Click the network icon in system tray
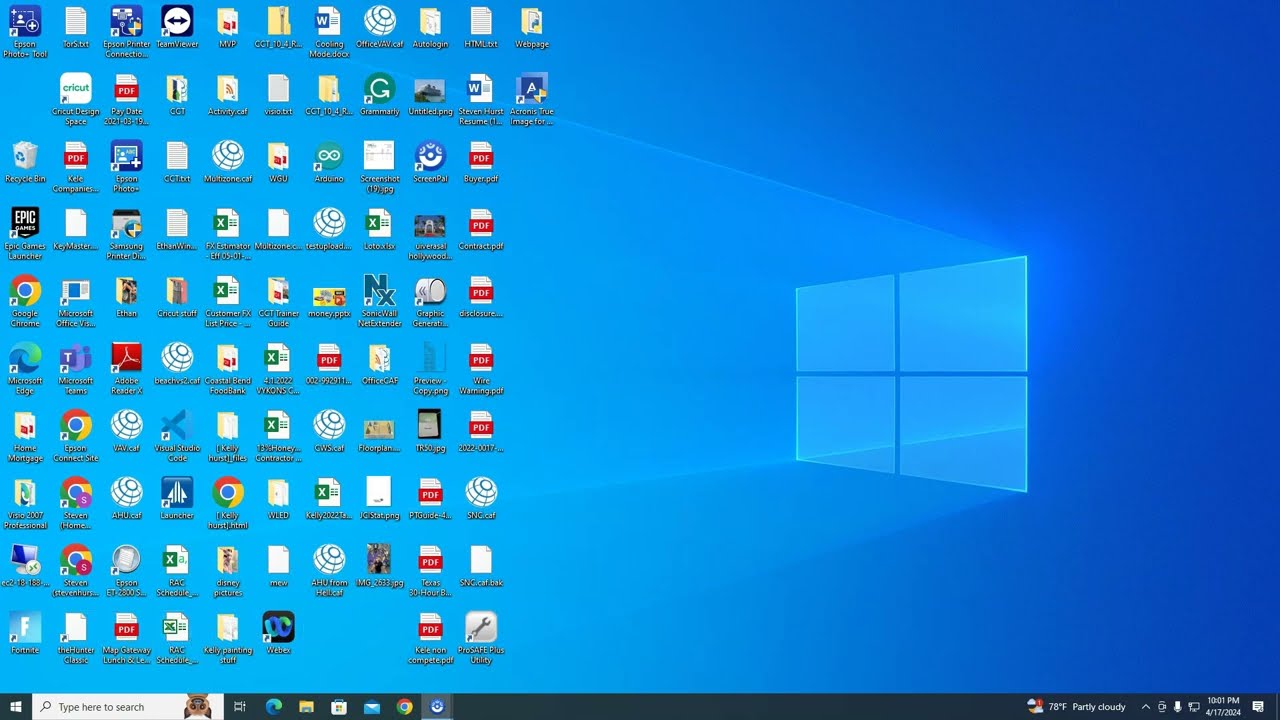Viewport: 1280px width, 720px height. [x=1194, y=707]
